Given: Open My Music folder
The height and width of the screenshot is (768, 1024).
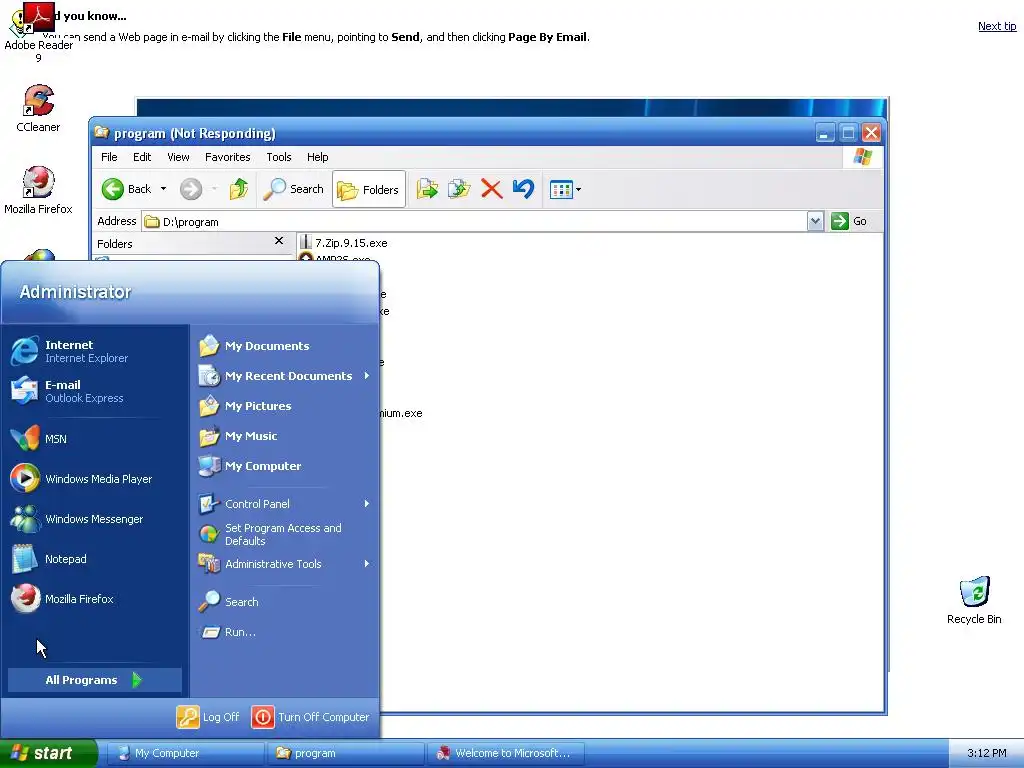Looking at the screenshot, I should point(284,436).
